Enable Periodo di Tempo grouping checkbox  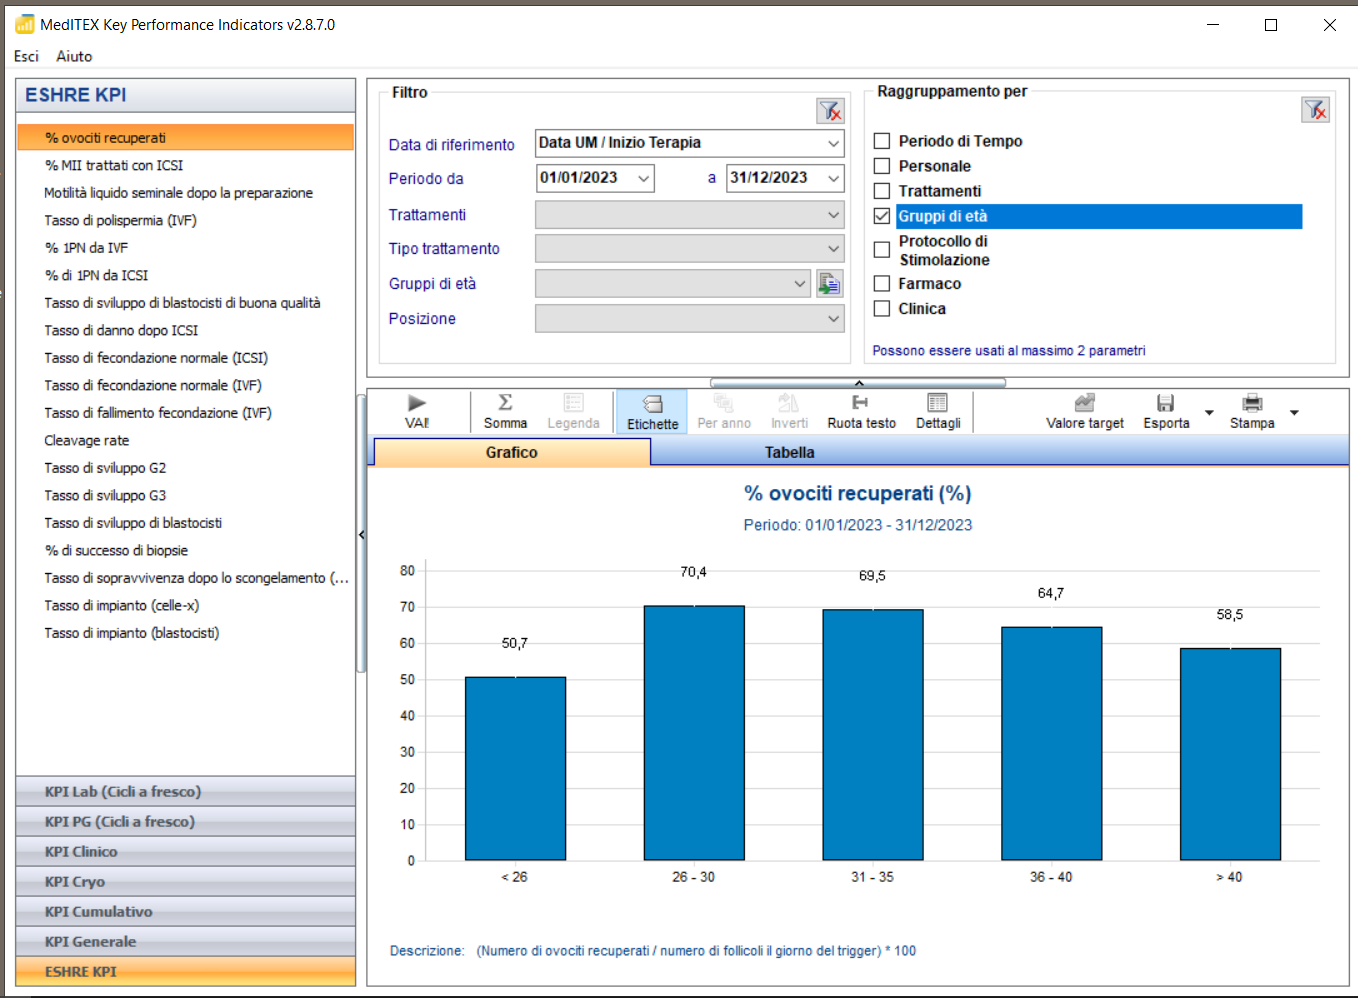pos(882,141)
